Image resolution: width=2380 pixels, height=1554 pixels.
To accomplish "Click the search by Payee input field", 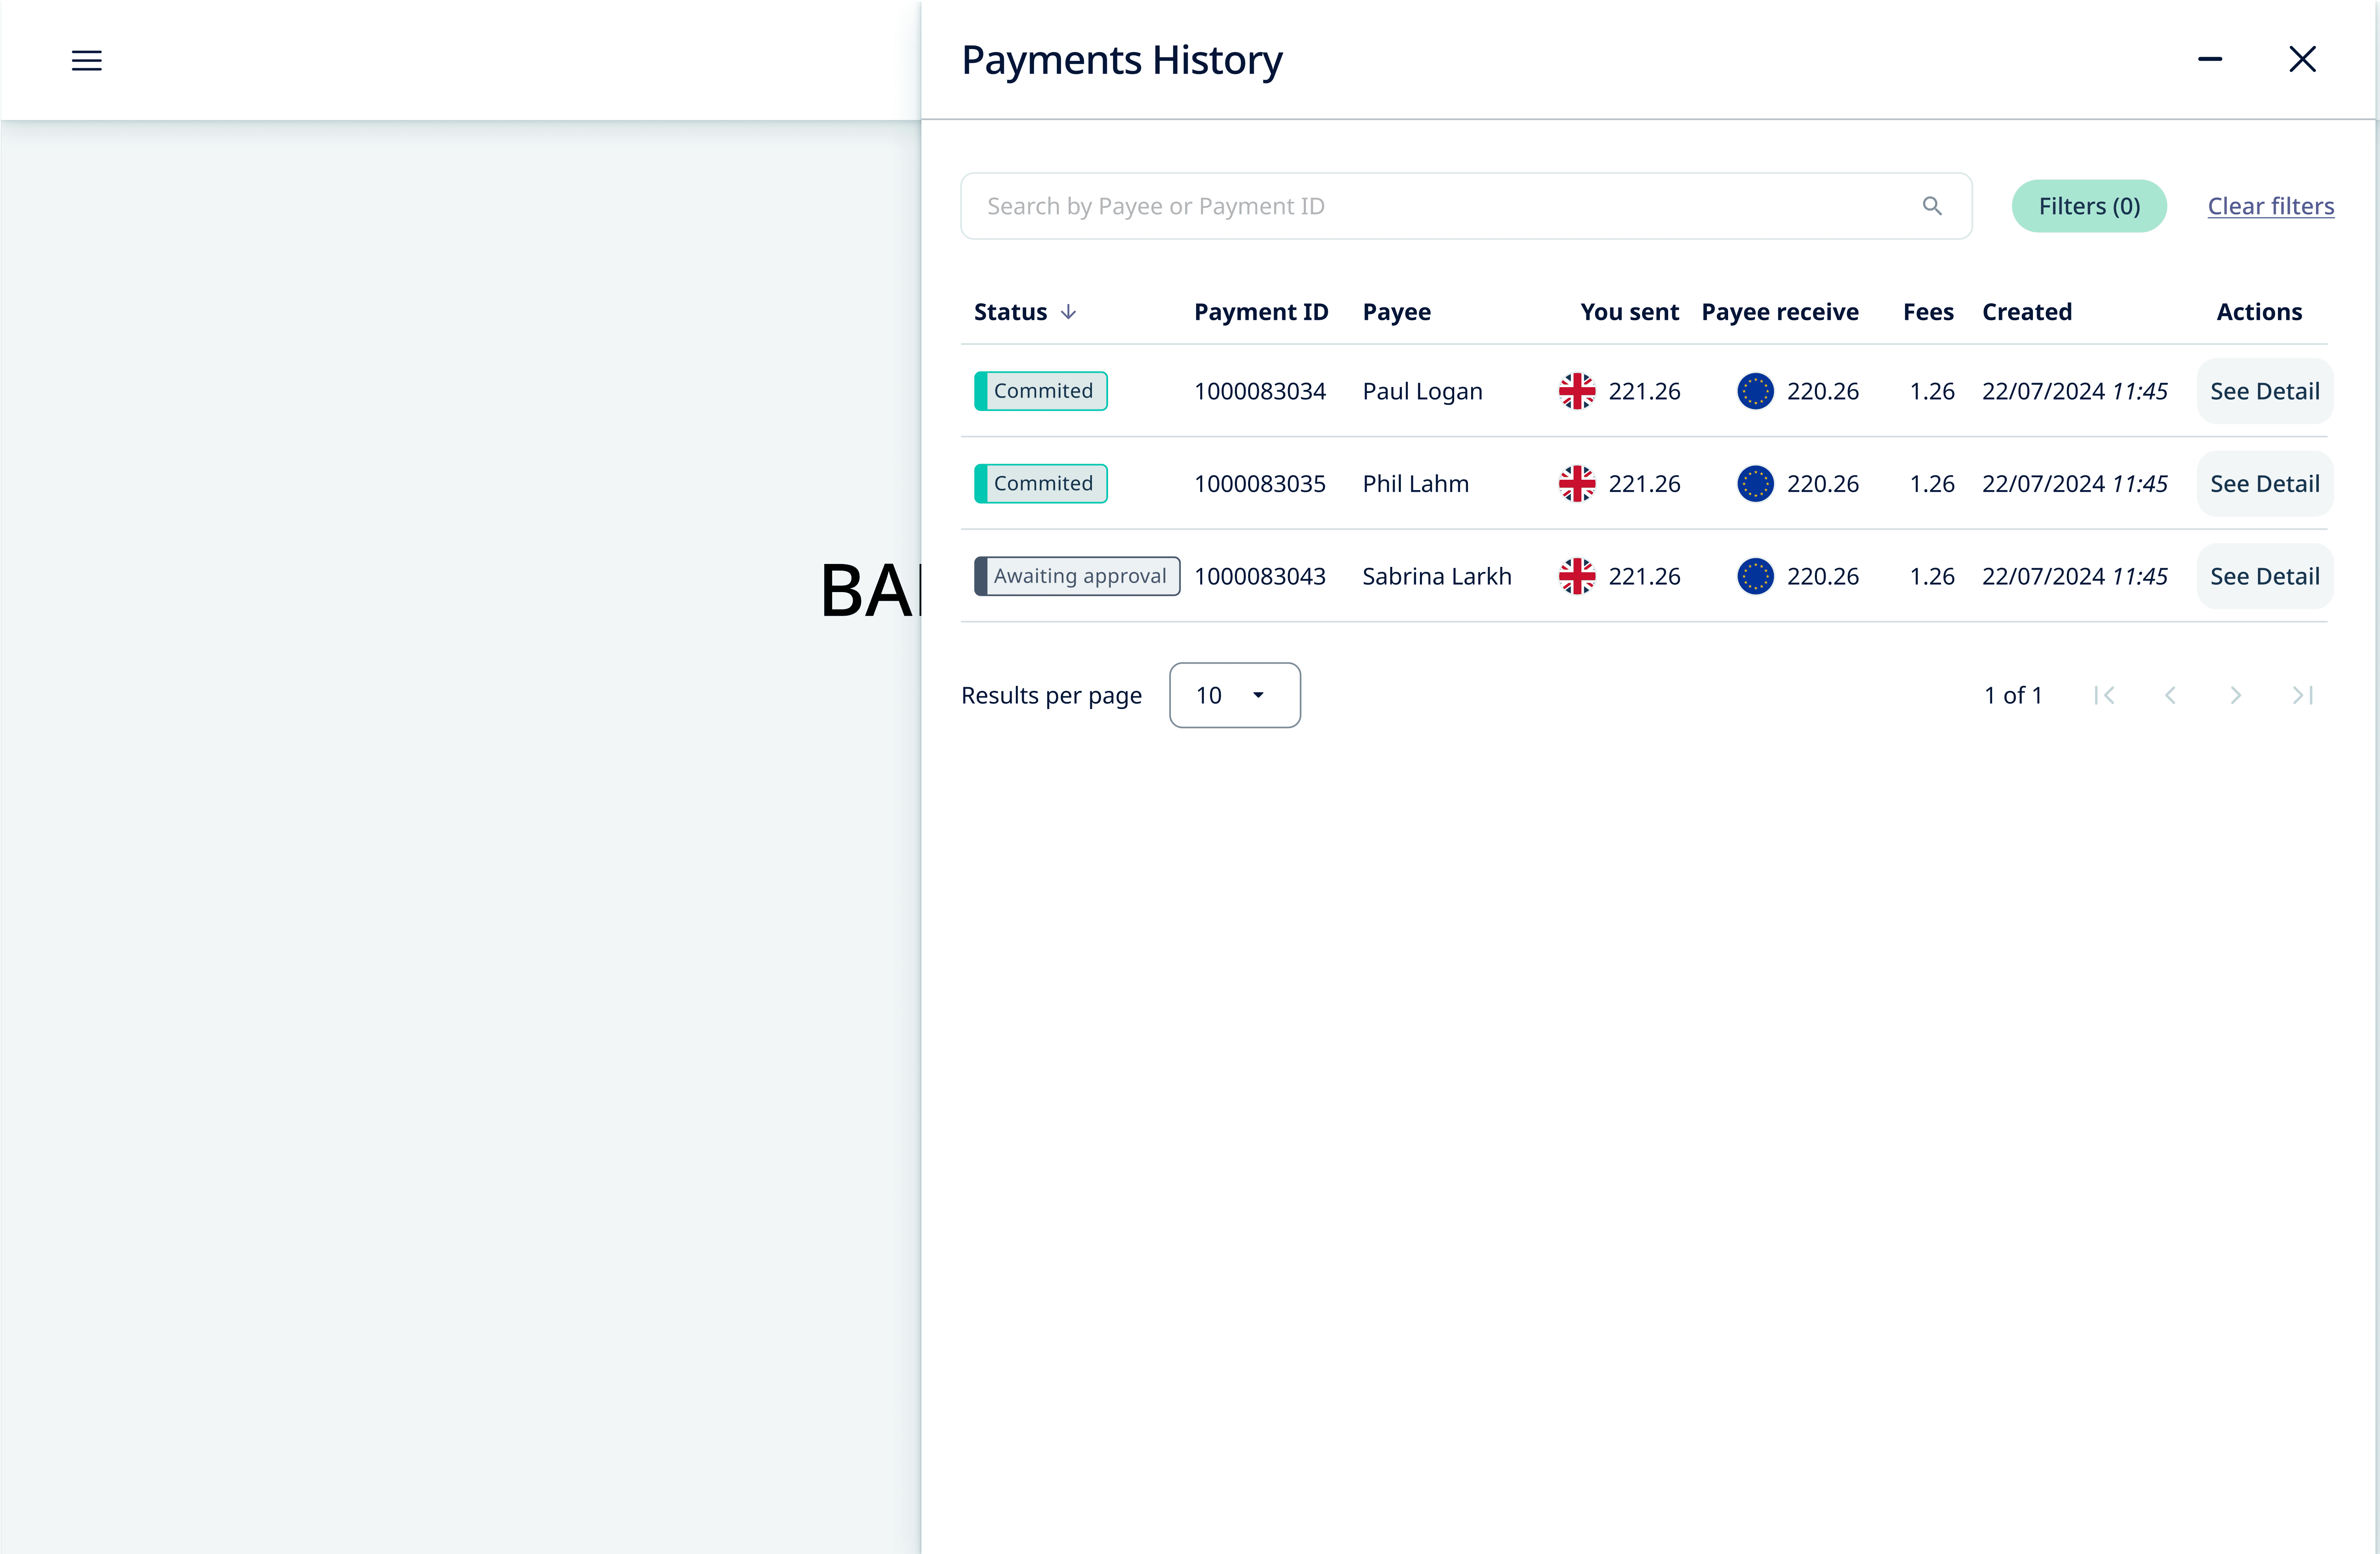I will (1400, 206).
